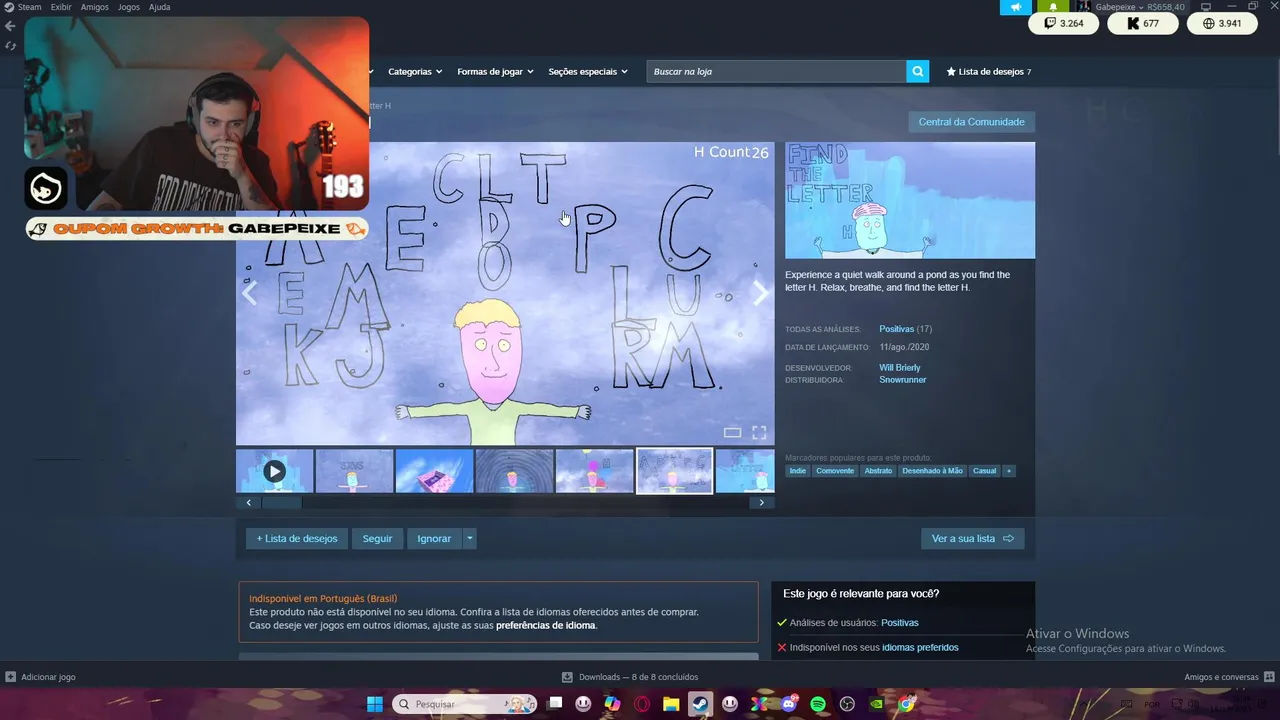Open idiomas preferidos link
Viewport: 1280px width, 720px height.
pos(920,647)
